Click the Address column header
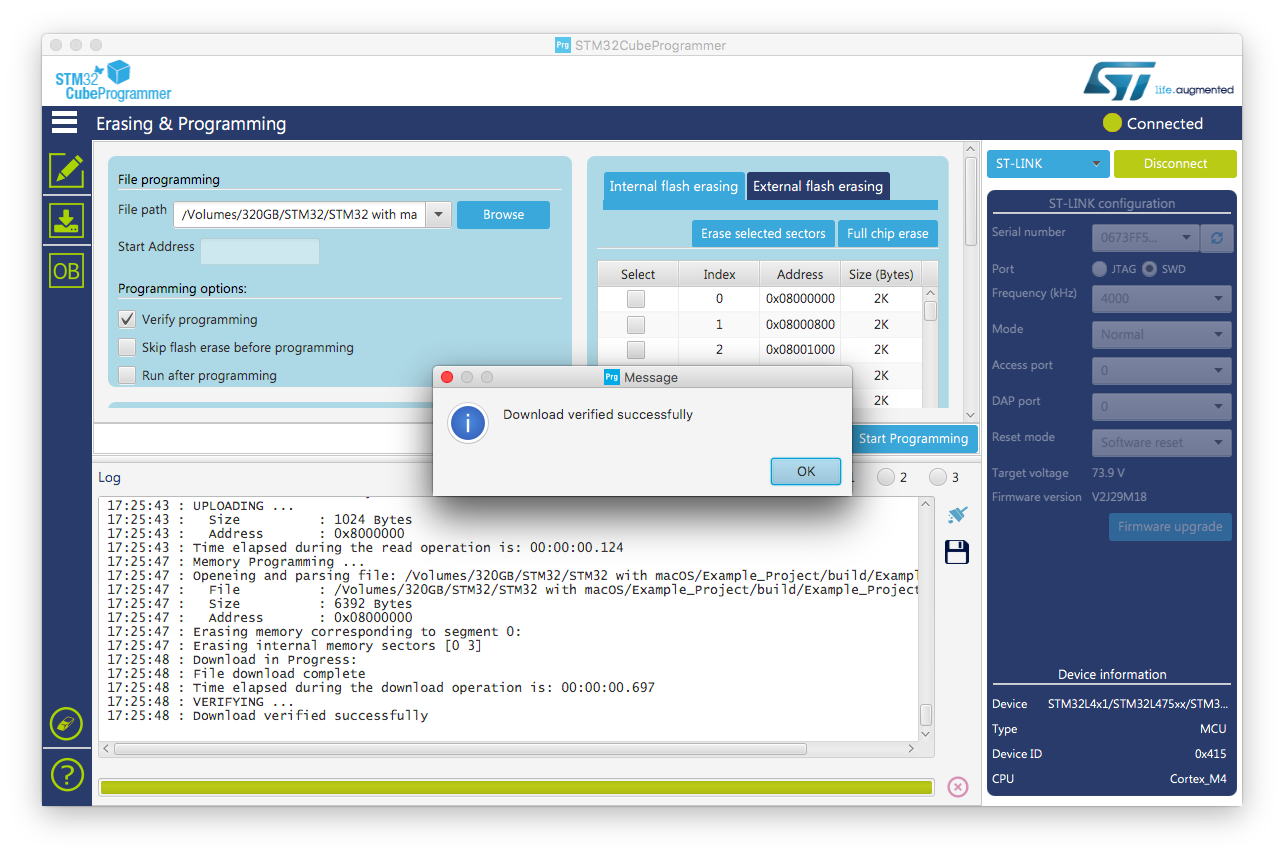This screenshot has height=856, width=1284. pyautogui.click(x=800, y=274)
